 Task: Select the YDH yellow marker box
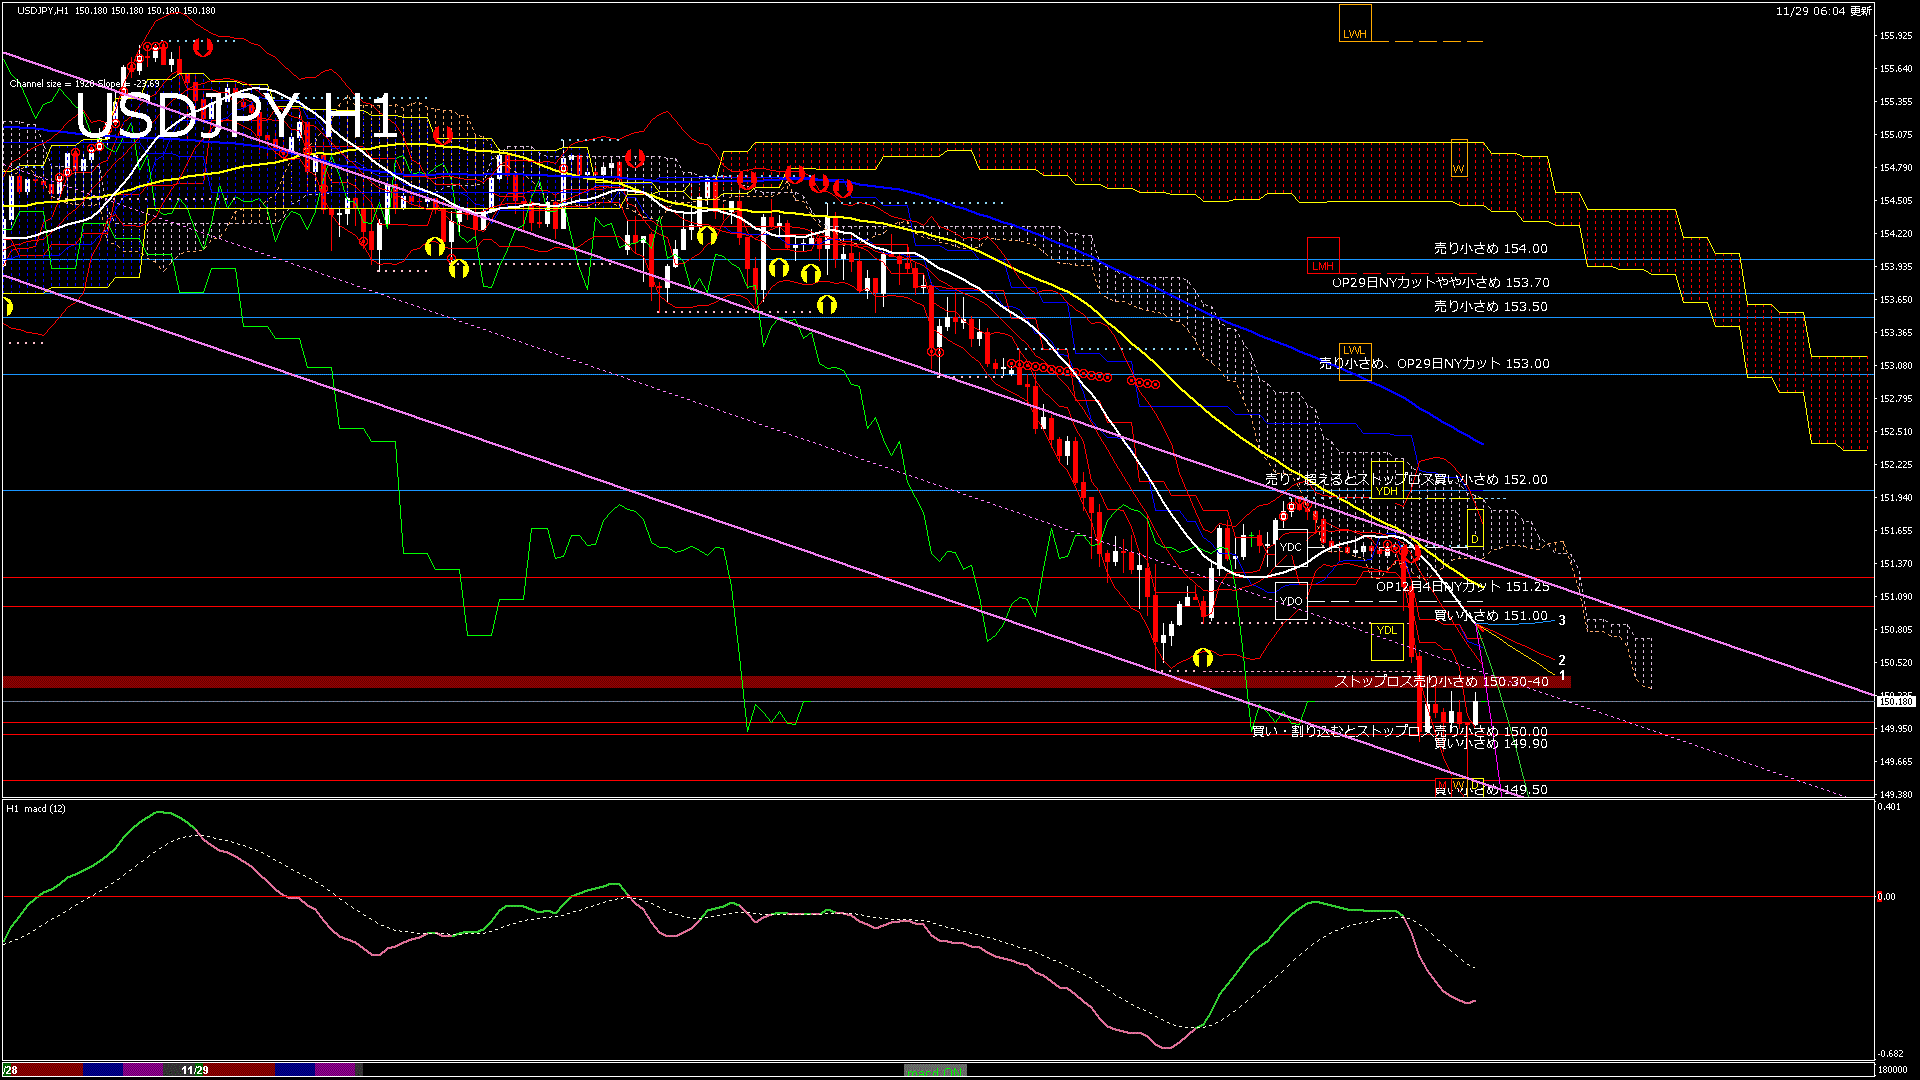pos(1387,480)
